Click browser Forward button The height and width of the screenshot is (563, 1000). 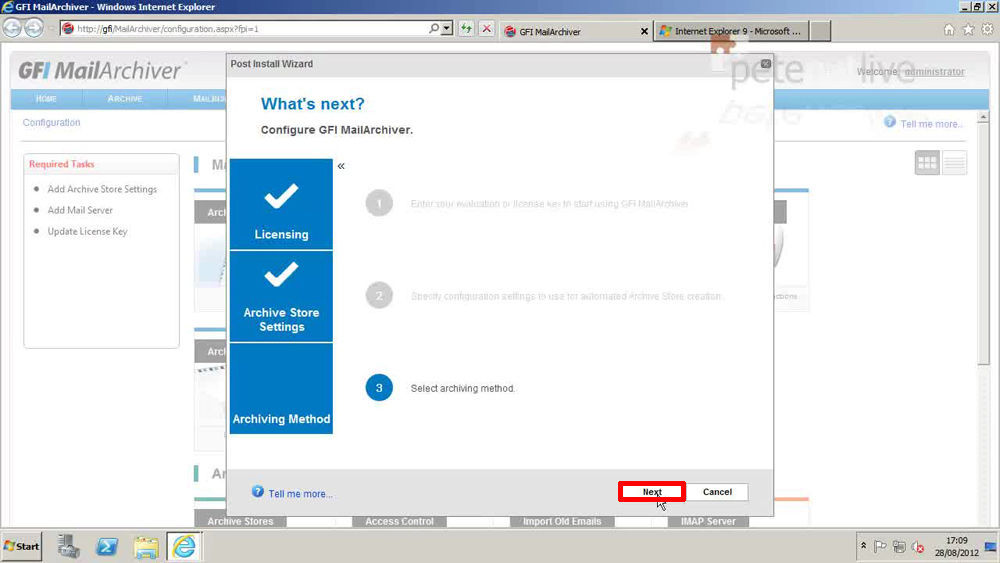34,28
